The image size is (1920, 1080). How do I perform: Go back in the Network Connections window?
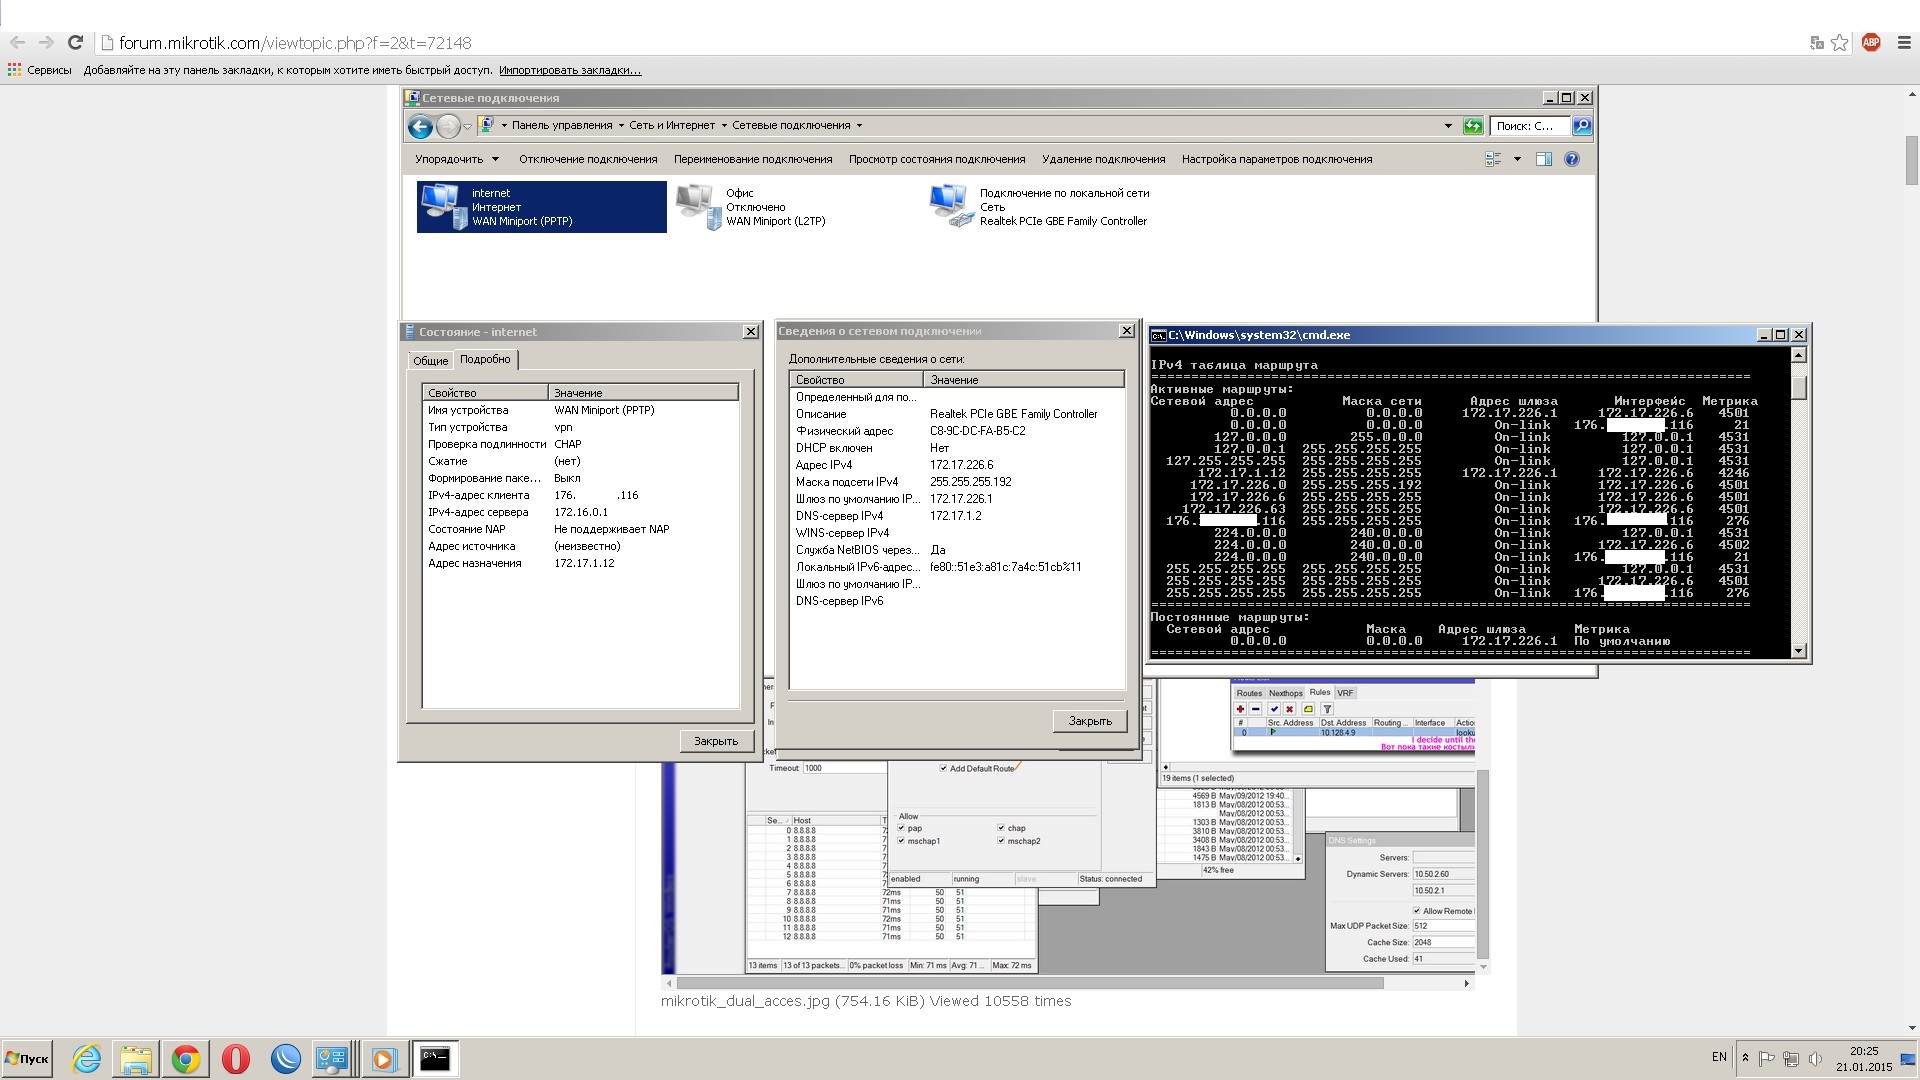[421, 126]
